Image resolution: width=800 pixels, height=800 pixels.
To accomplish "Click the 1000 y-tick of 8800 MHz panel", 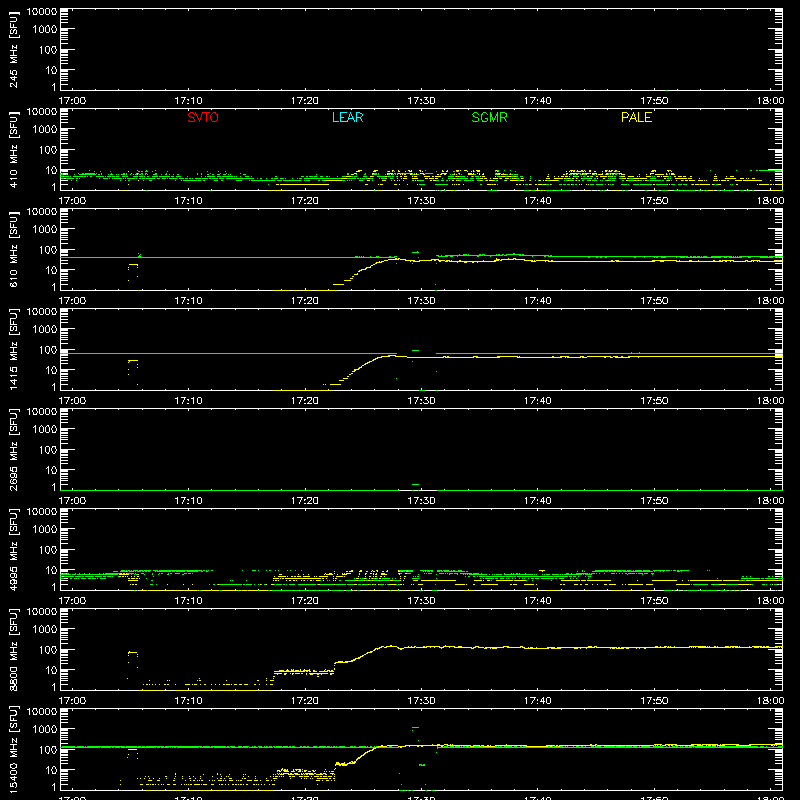I will point(45,630).
